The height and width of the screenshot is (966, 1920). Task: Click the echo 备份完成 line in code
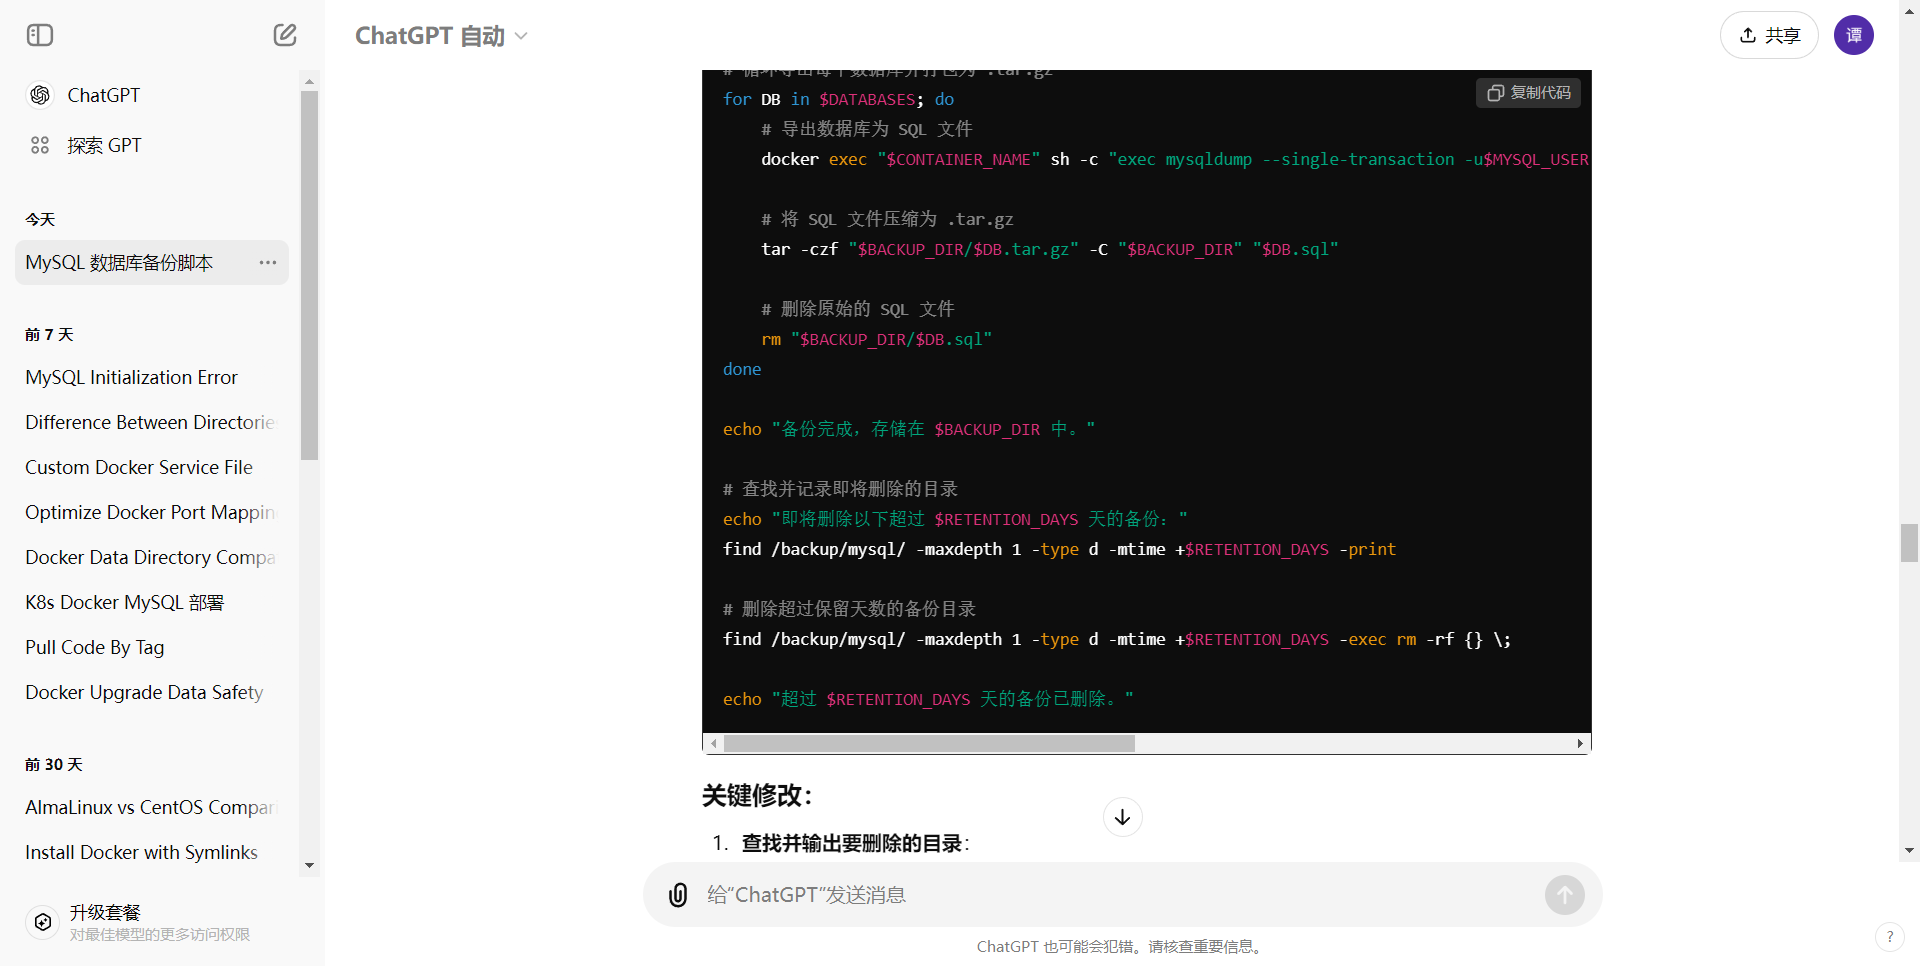click(x=909, y=429)
